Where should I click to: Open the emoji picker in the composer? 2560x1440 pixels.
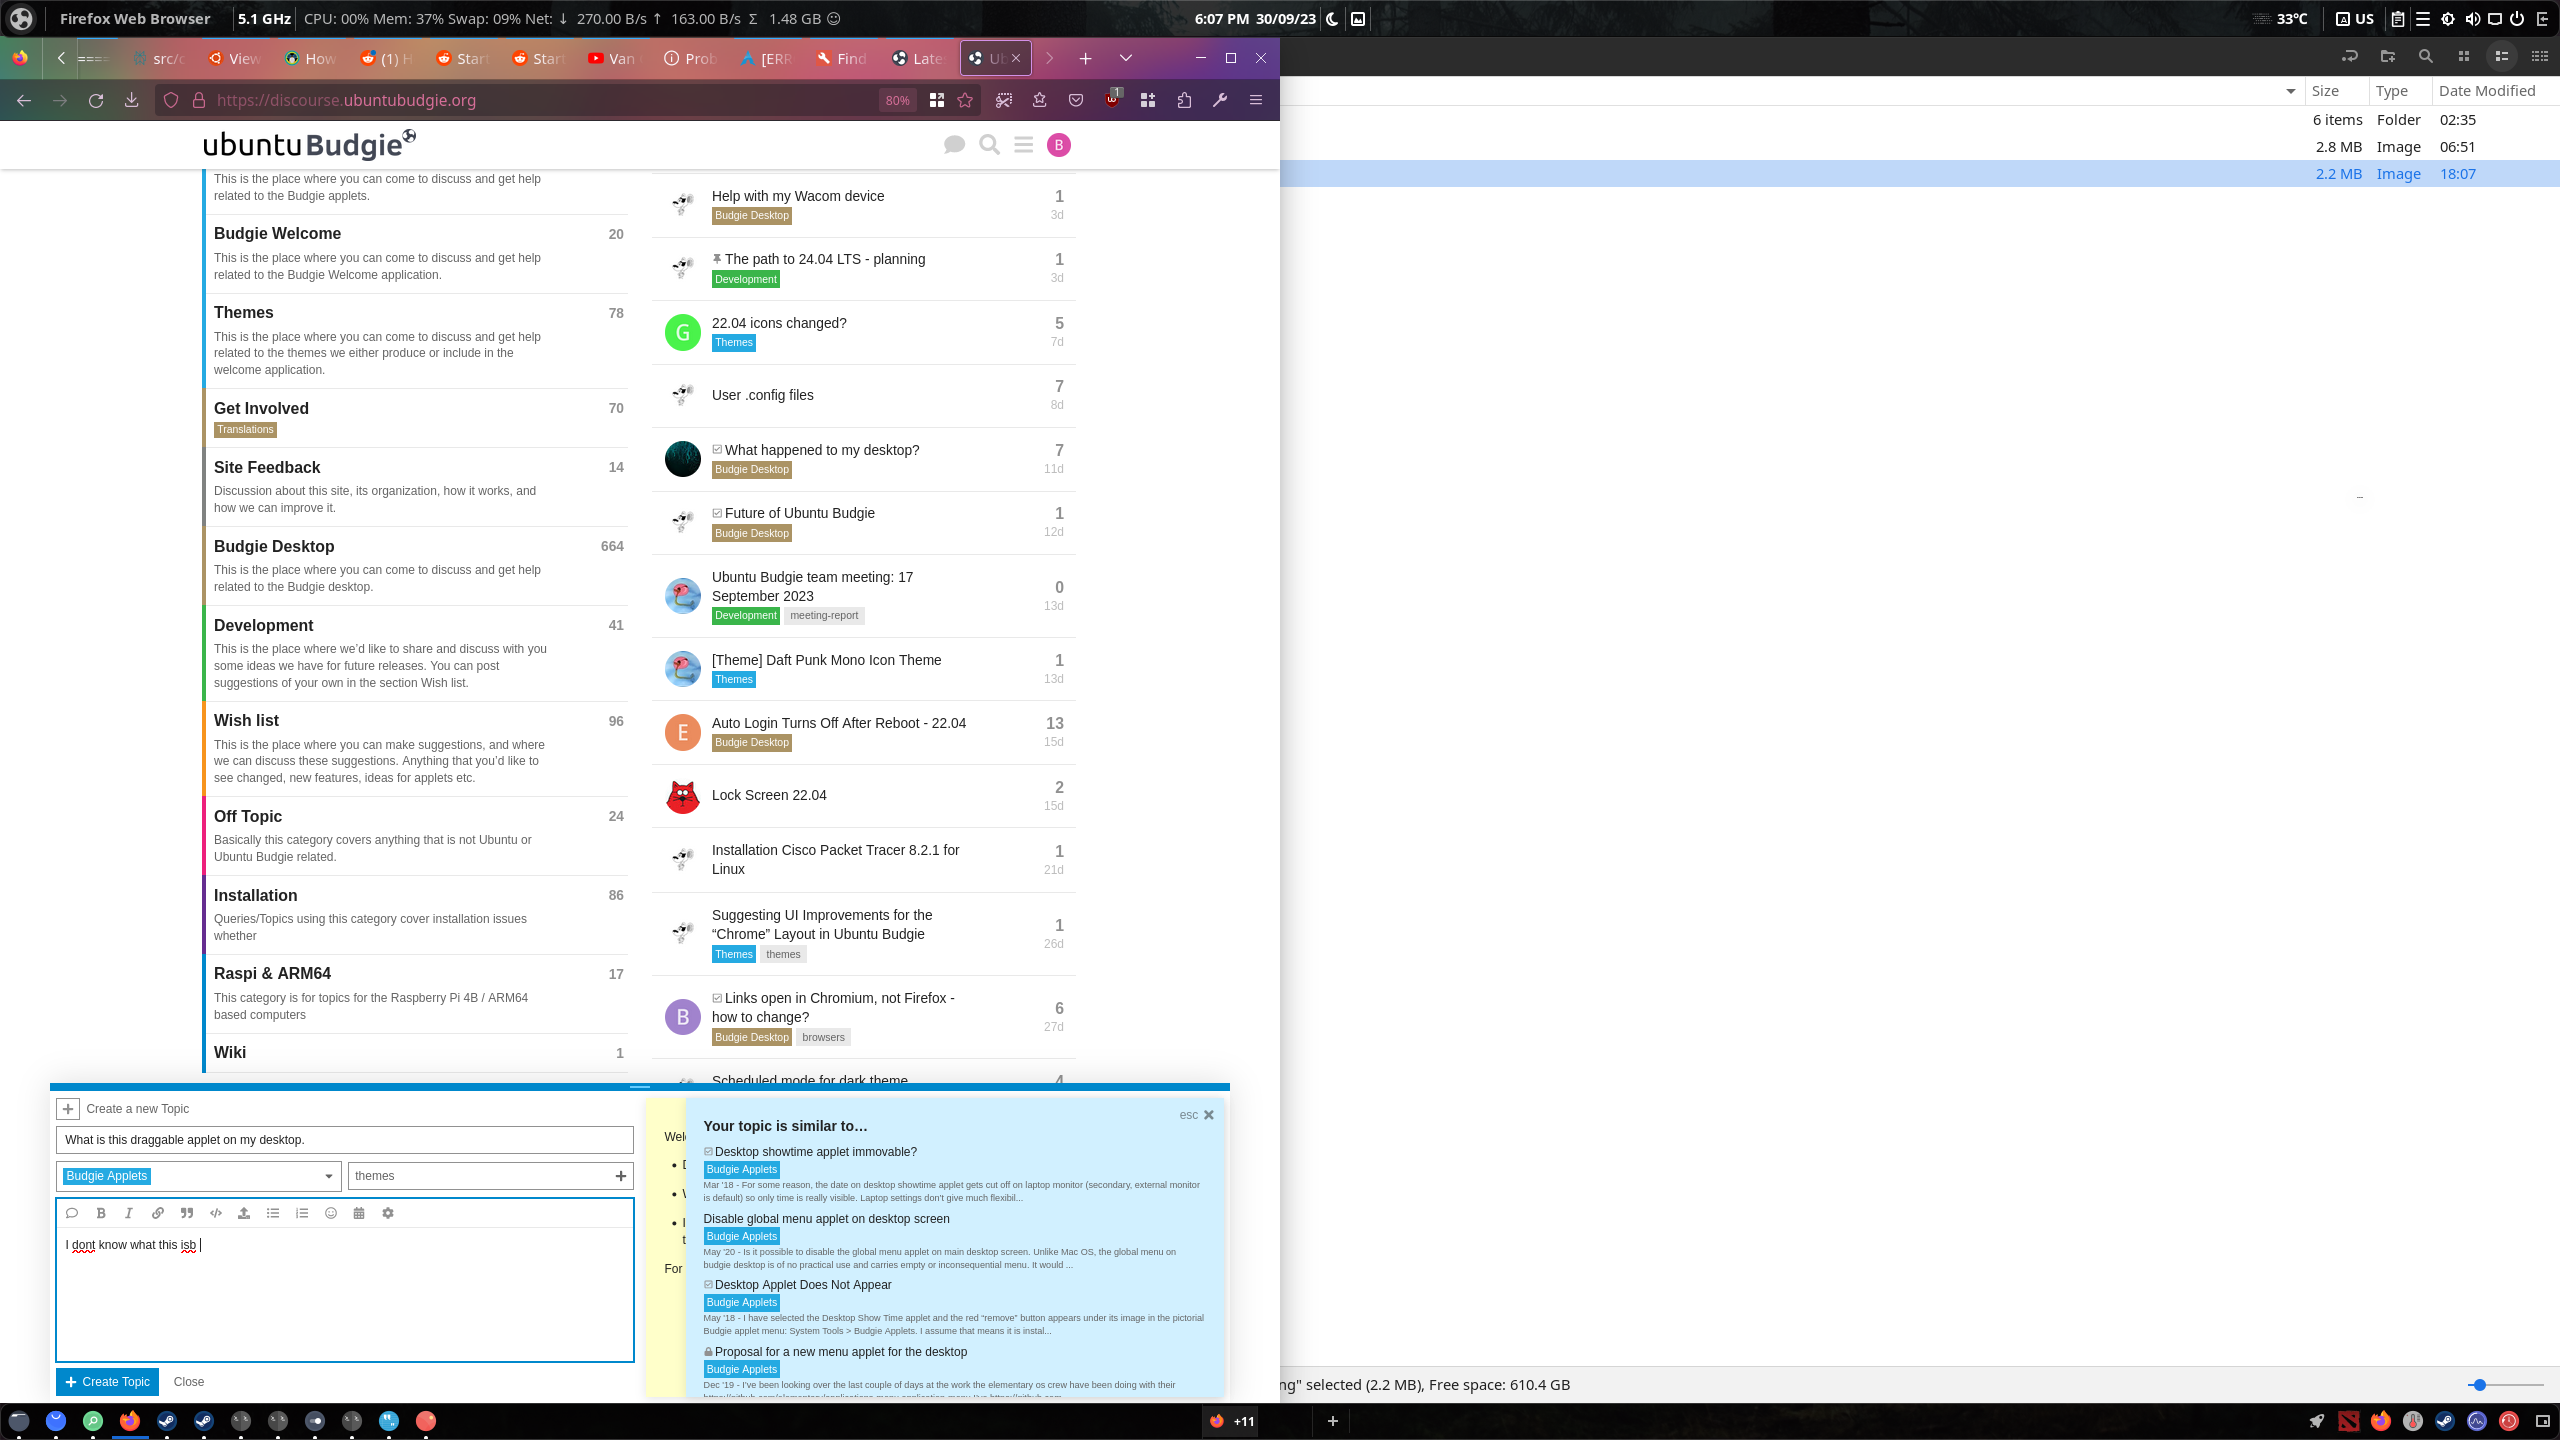coord(331,1213)
